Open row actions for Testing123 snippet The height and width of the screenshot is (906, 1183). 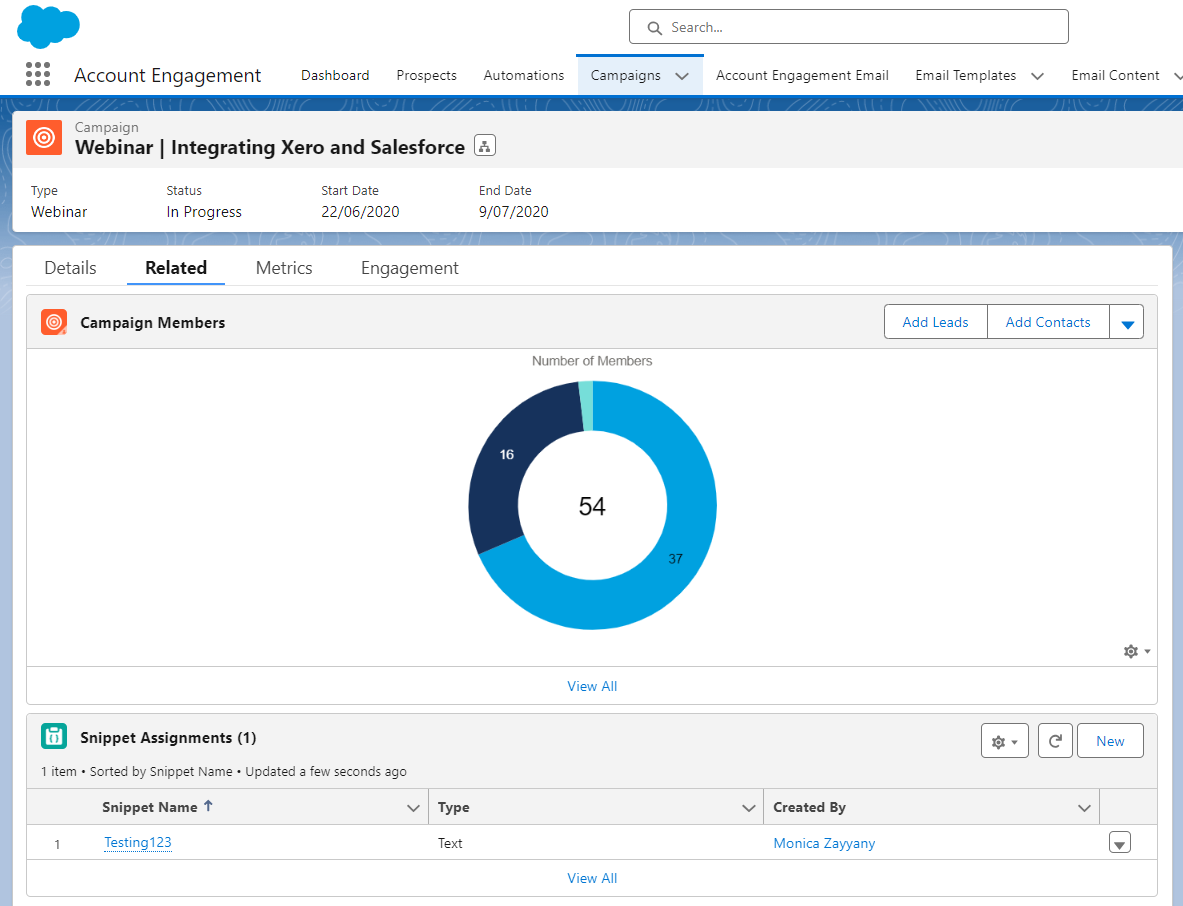[x=1119, y=843]
